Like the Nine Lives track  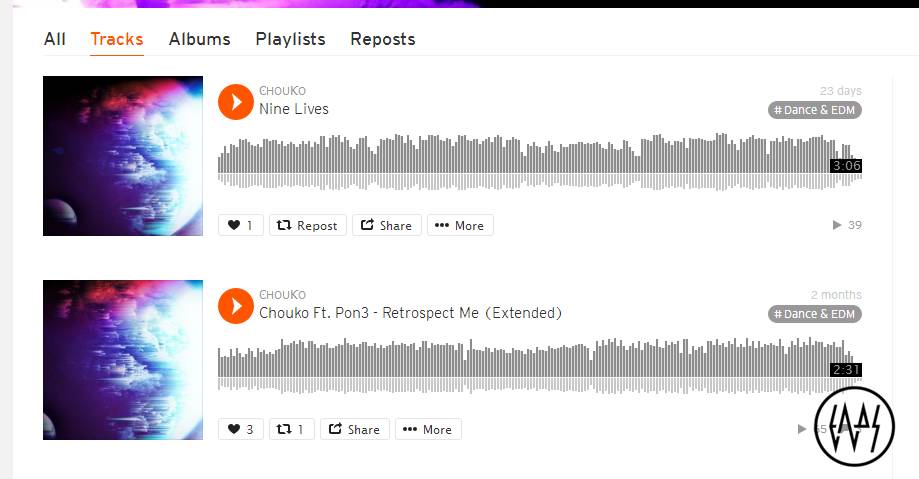tap(241, 225)
